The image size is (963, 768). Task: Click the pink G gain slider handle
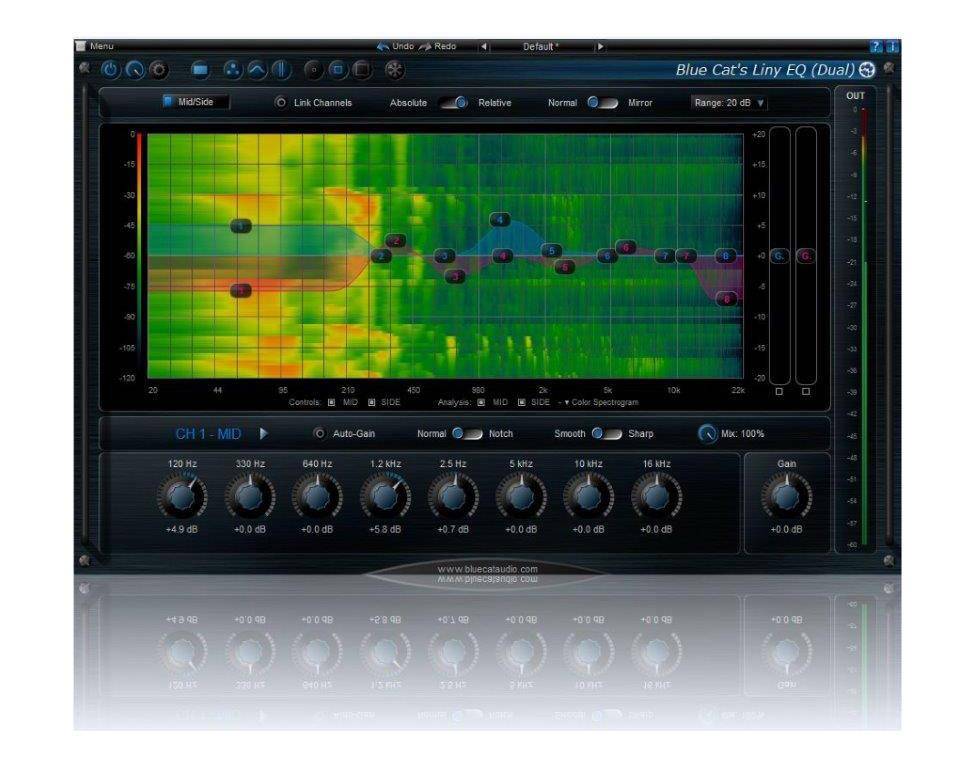click(806, 256)
